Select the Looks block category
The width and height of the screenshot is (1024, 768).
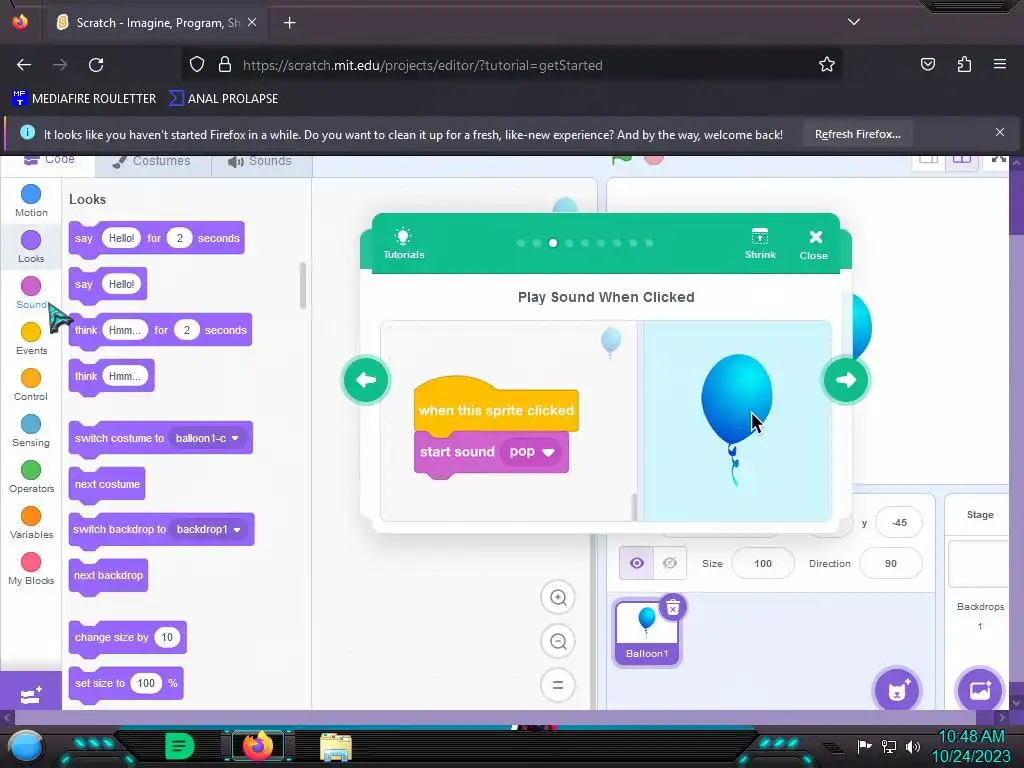coord(31,247)
